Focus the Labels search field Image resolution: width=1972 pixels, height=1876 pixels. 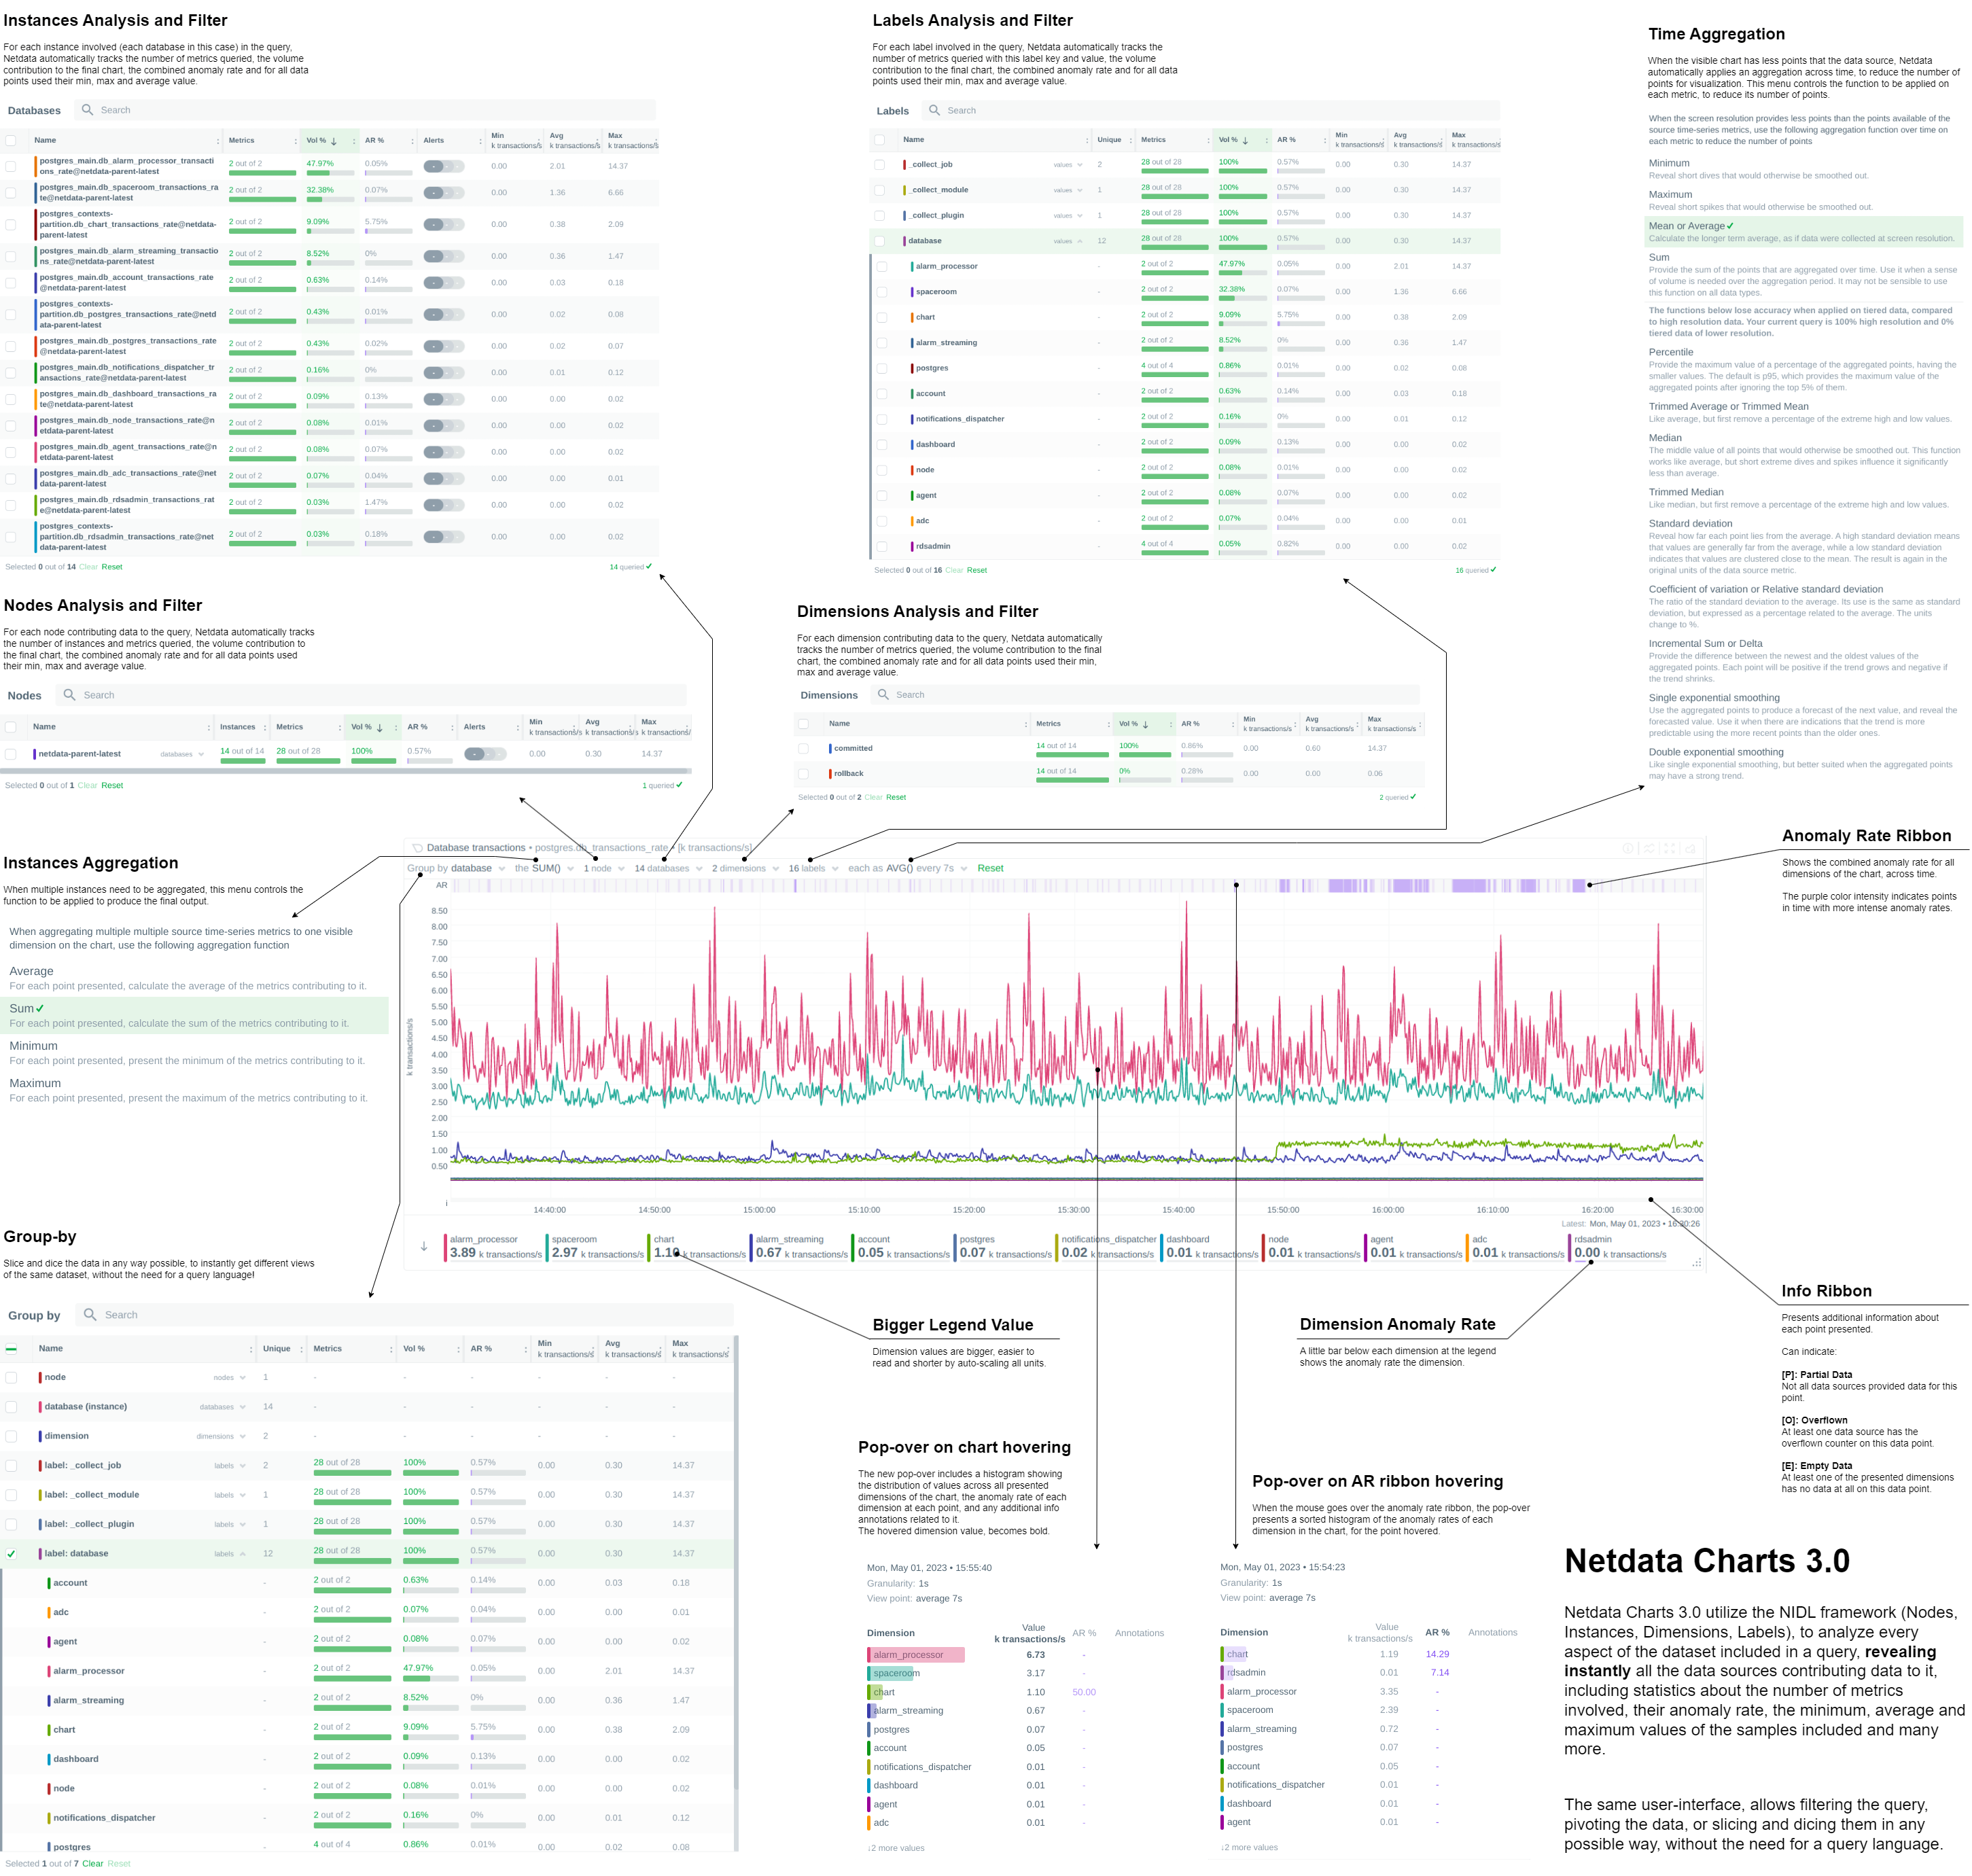pyautogui.click(x=1100, y=111)
